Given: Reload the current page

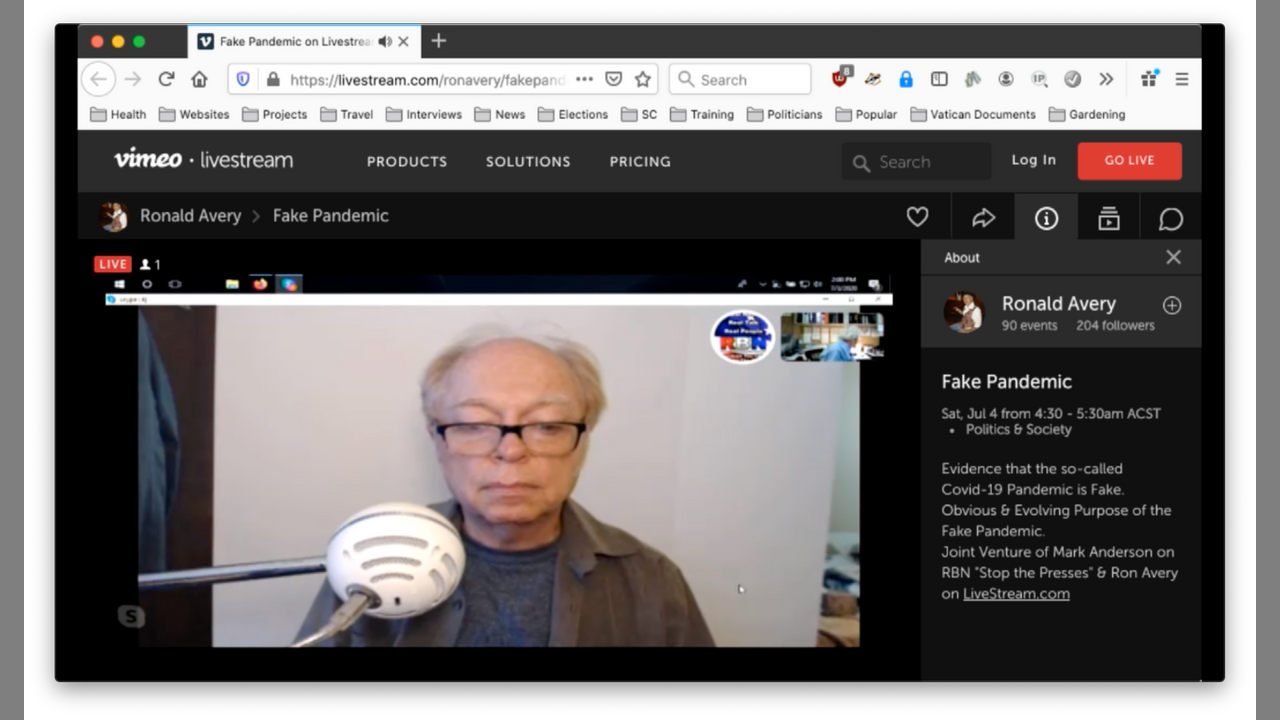Looking at the screenshot, I should coord(166,79).
